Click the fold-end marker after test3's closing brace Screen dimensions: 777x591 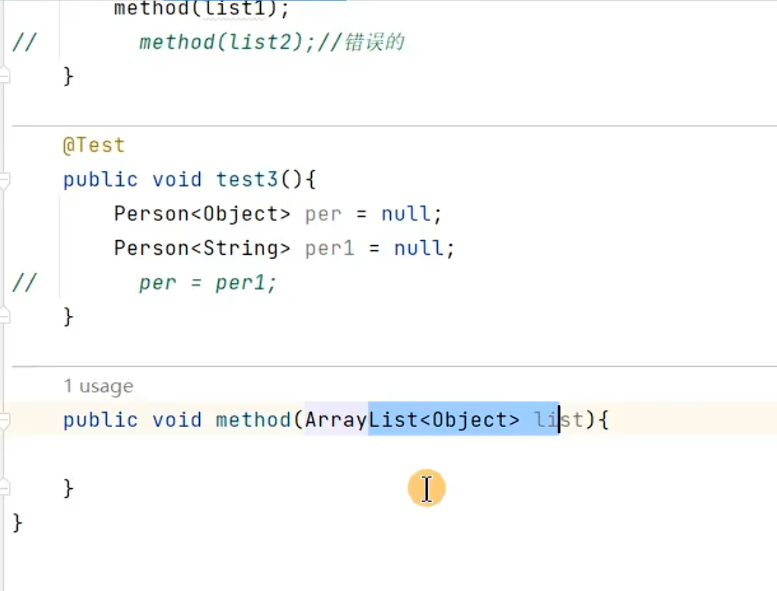point(5,316)
